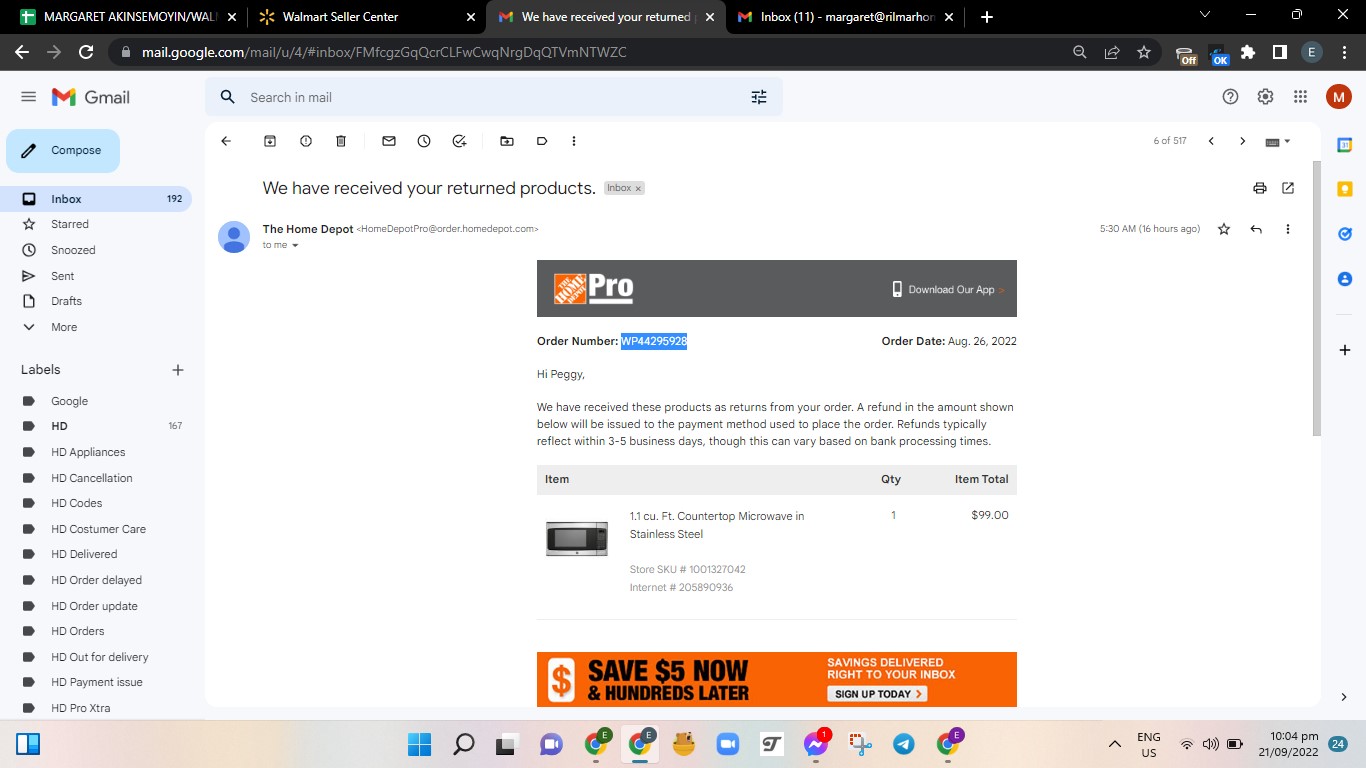The height and width of the screenshot is (768, 1366).
Task: Show older email arrow
Action: click(1243, 141)
